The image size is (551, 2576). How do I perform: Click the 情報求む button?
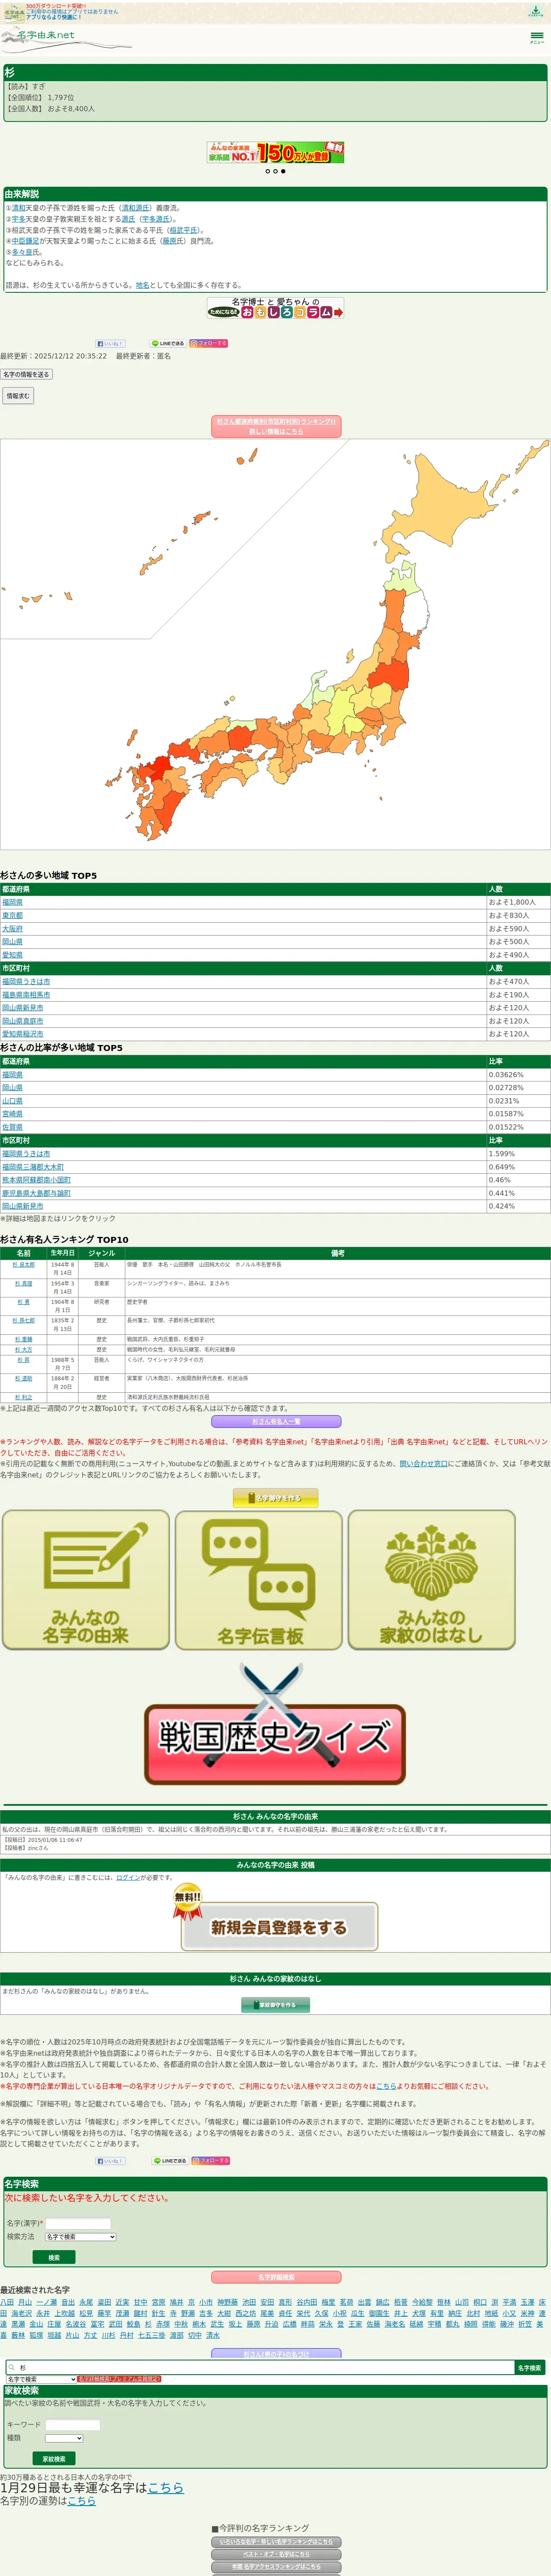click(18, 396)
